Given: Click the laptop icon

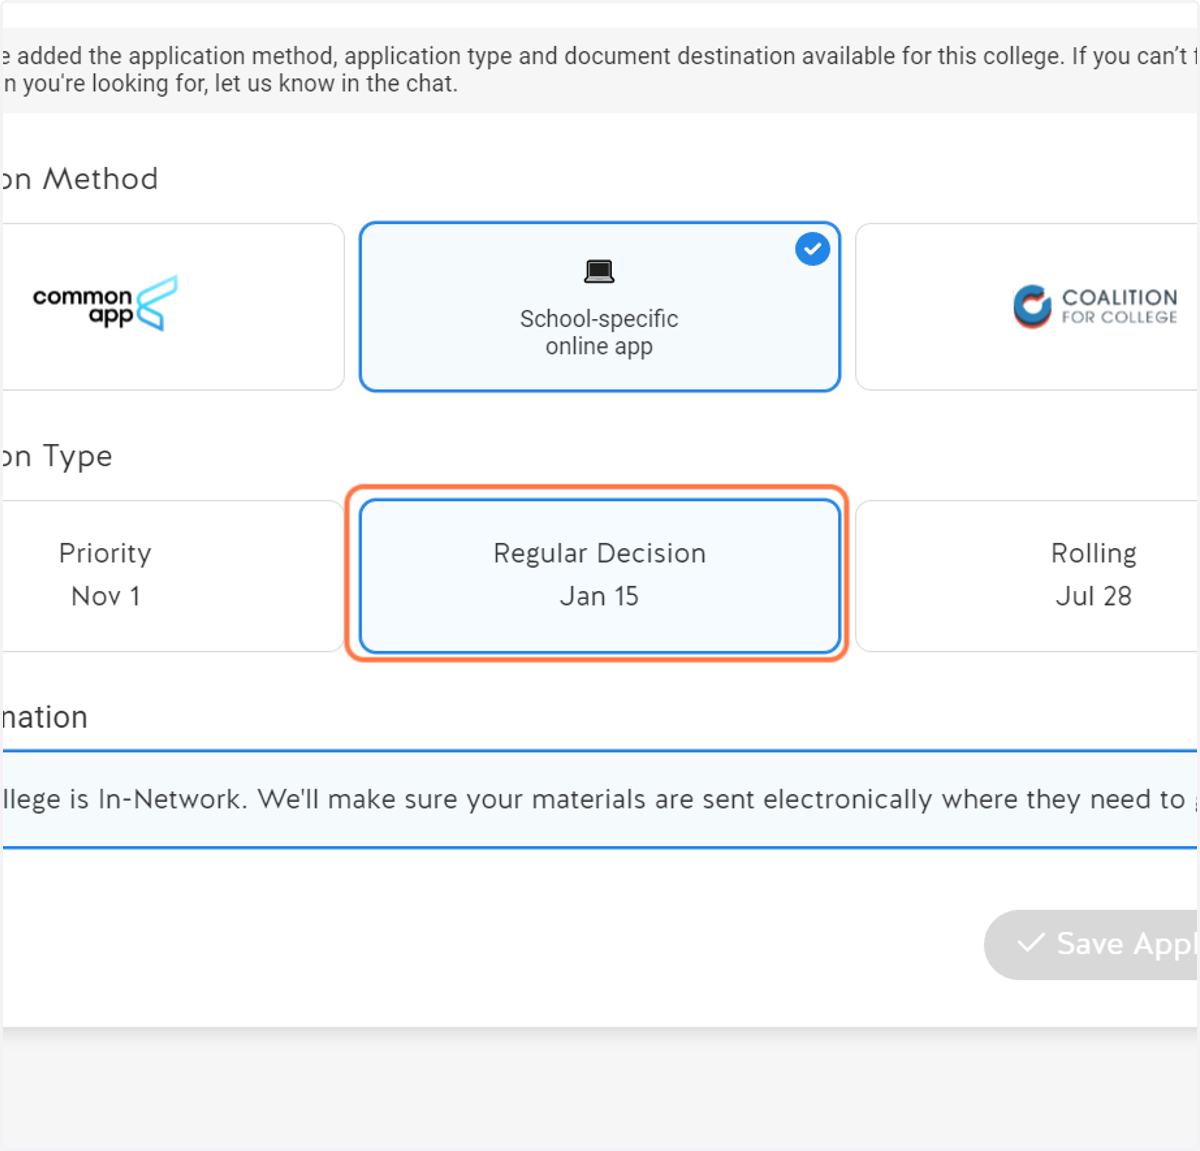Looking at the screenshot, I should pyautogui.click(x=599, y=271).
